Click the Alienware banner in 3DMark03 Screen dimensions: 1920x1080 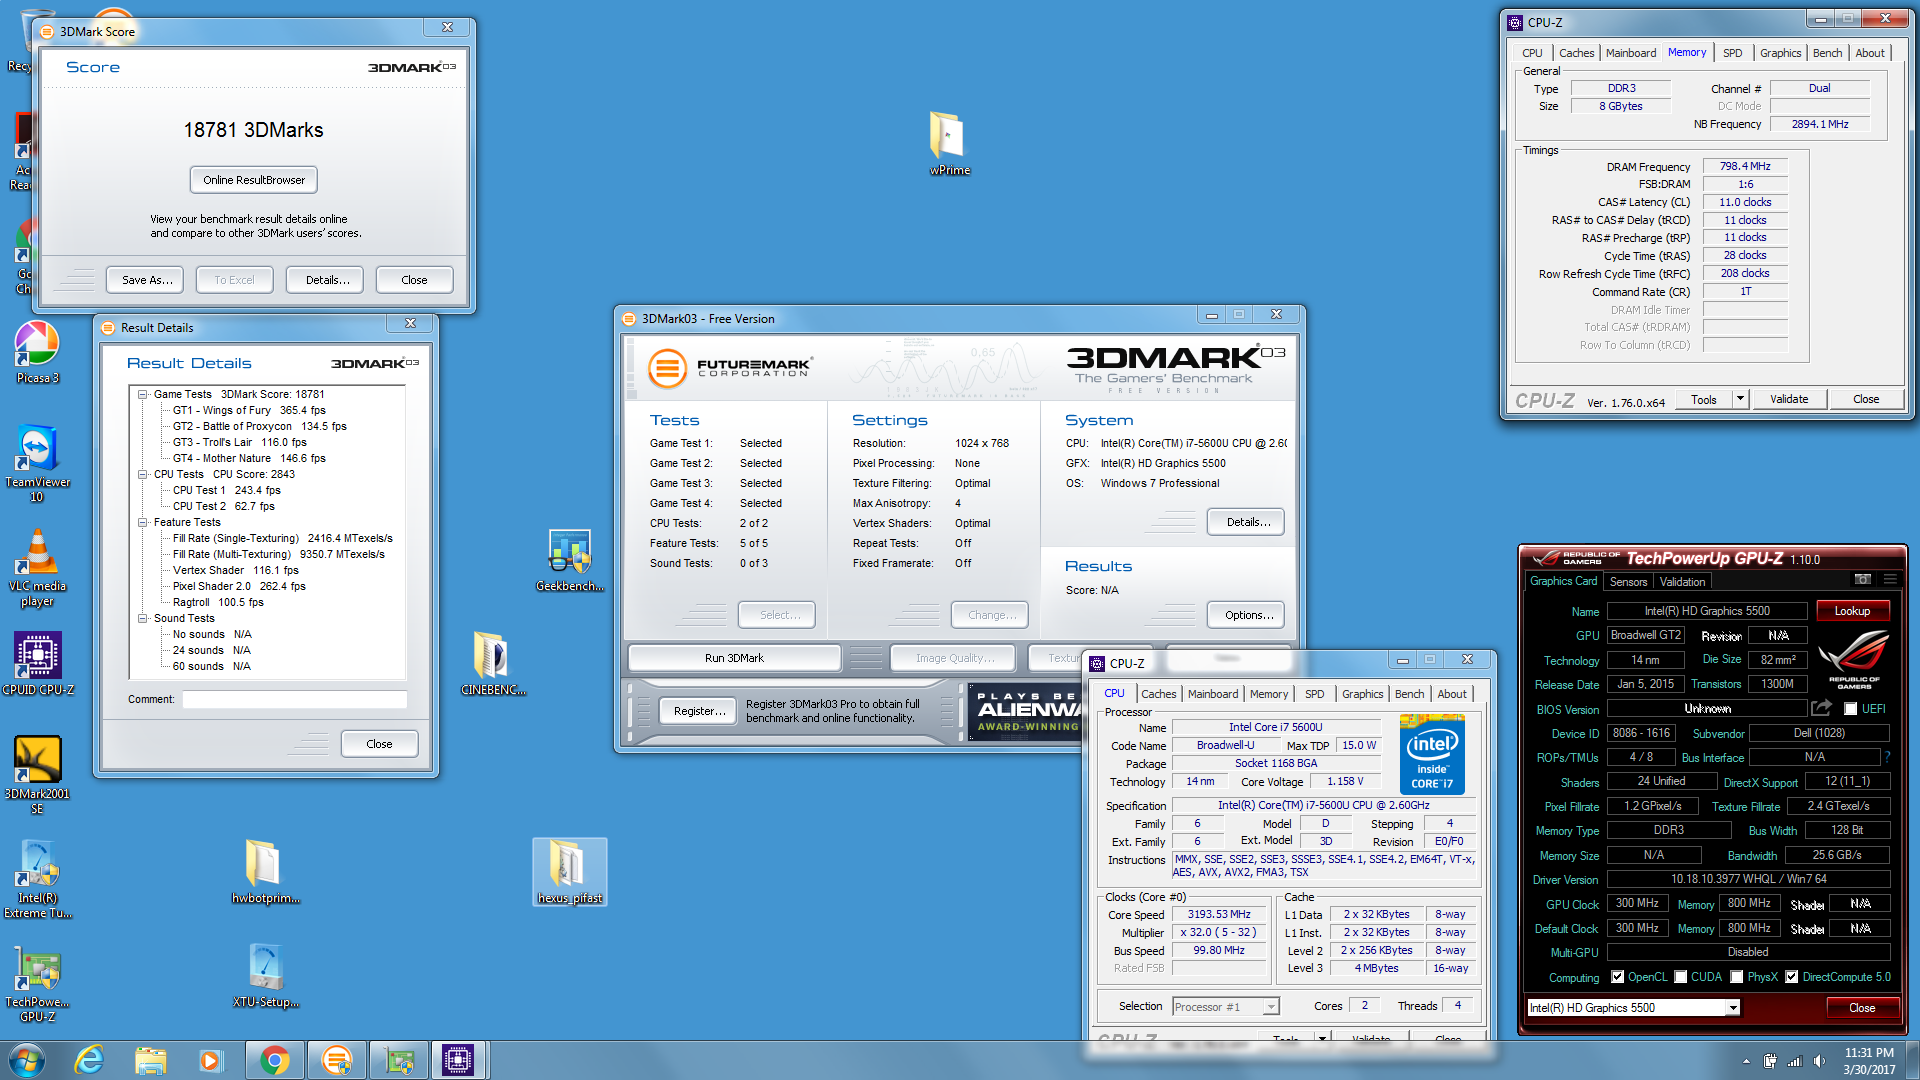click(x=1026, y=711)
